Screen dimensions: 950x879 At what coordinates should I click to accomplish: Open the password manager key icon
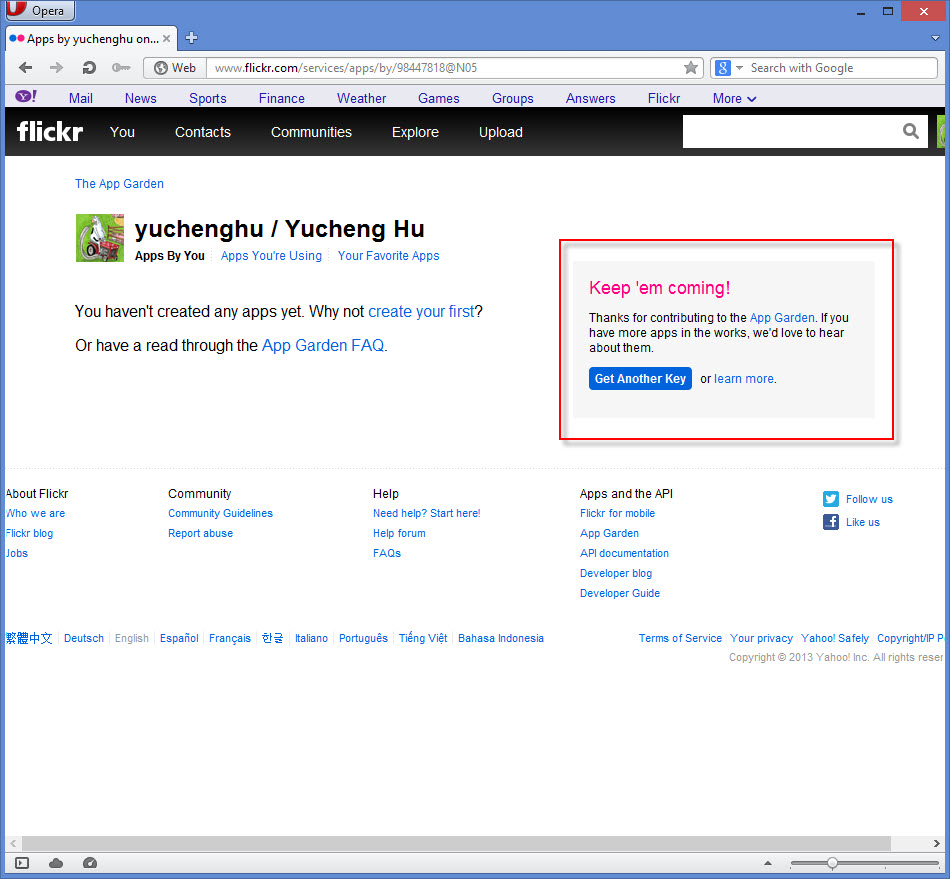[x=121, y=68]
